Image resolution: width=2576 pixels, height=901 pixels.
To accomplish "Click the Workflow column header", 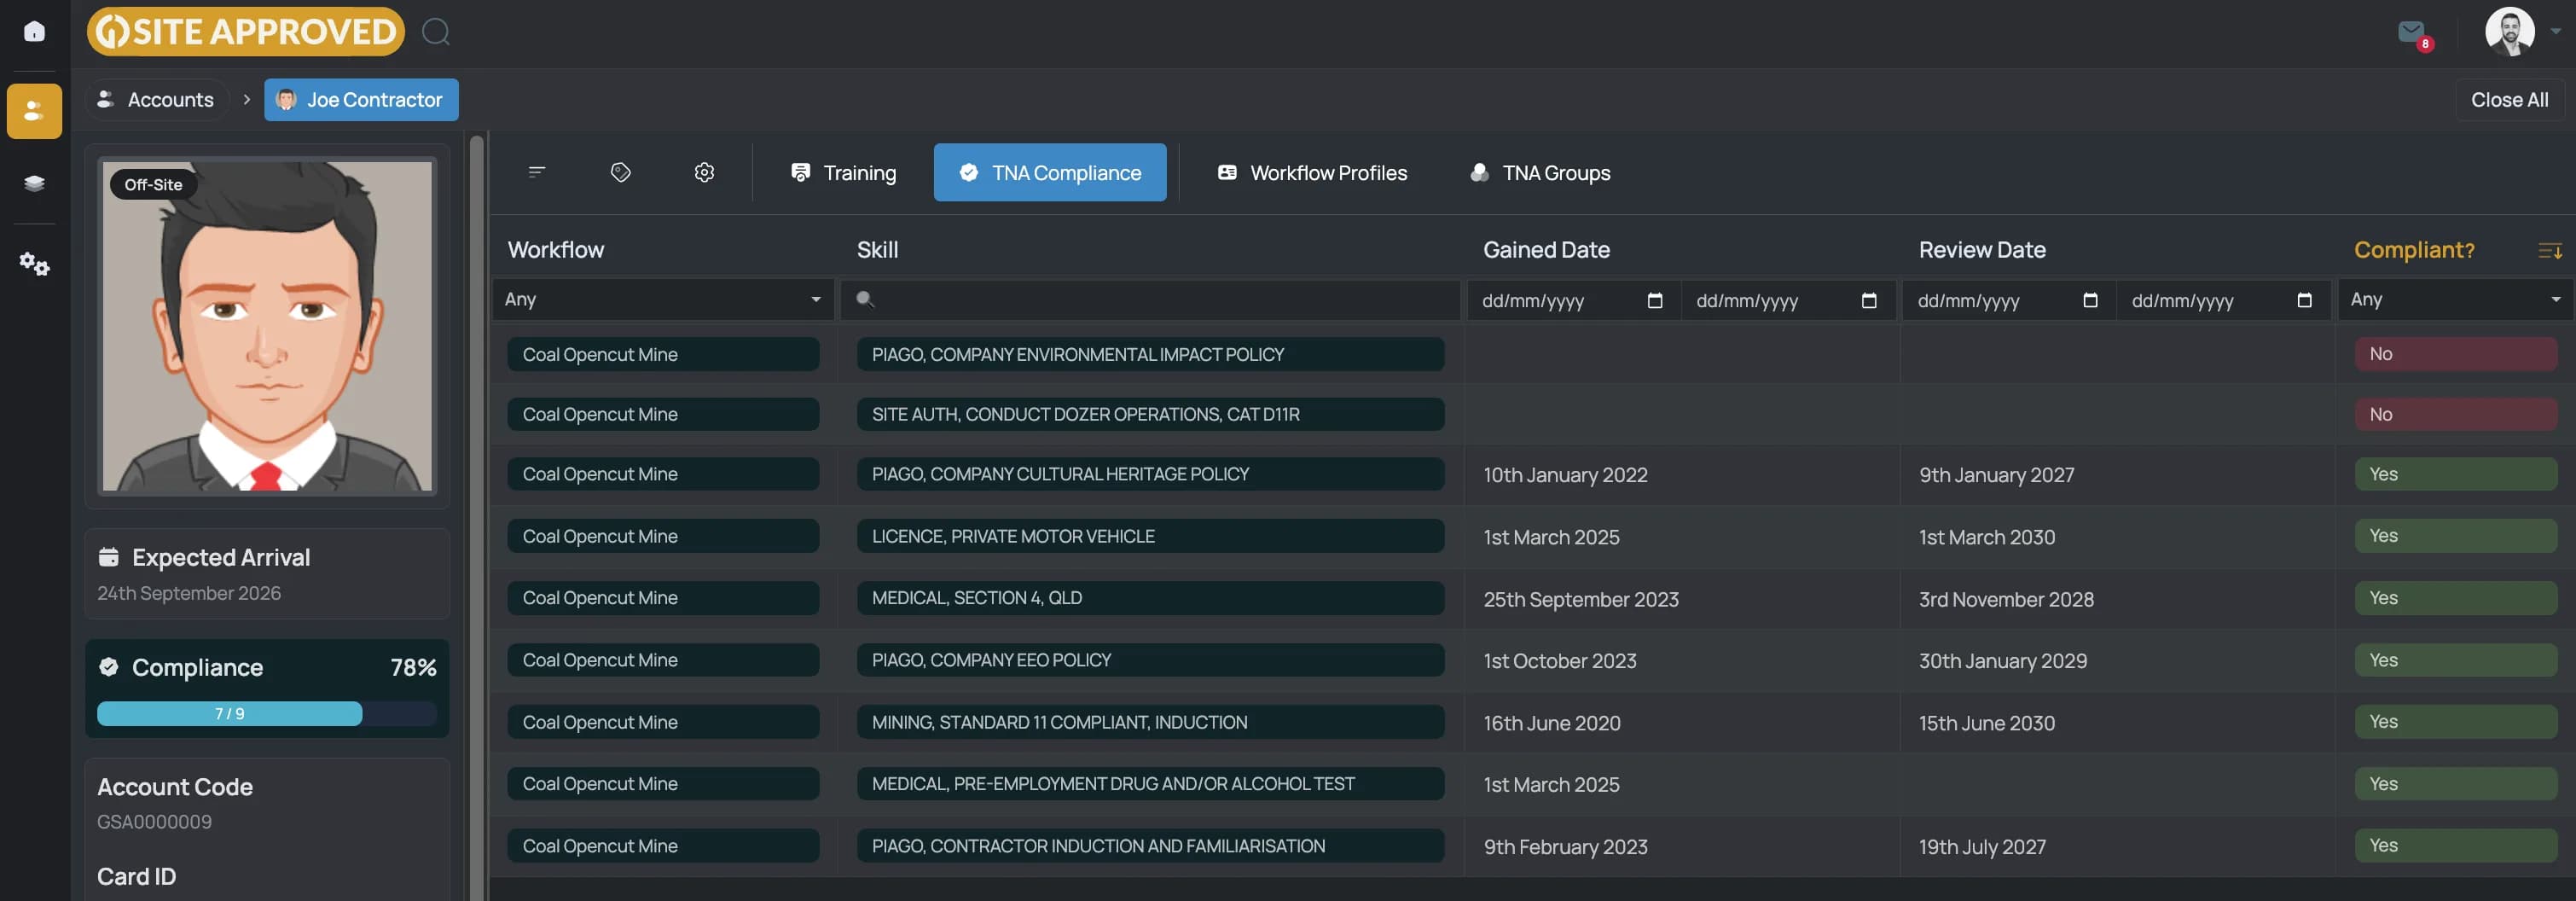I will [556, 250].
